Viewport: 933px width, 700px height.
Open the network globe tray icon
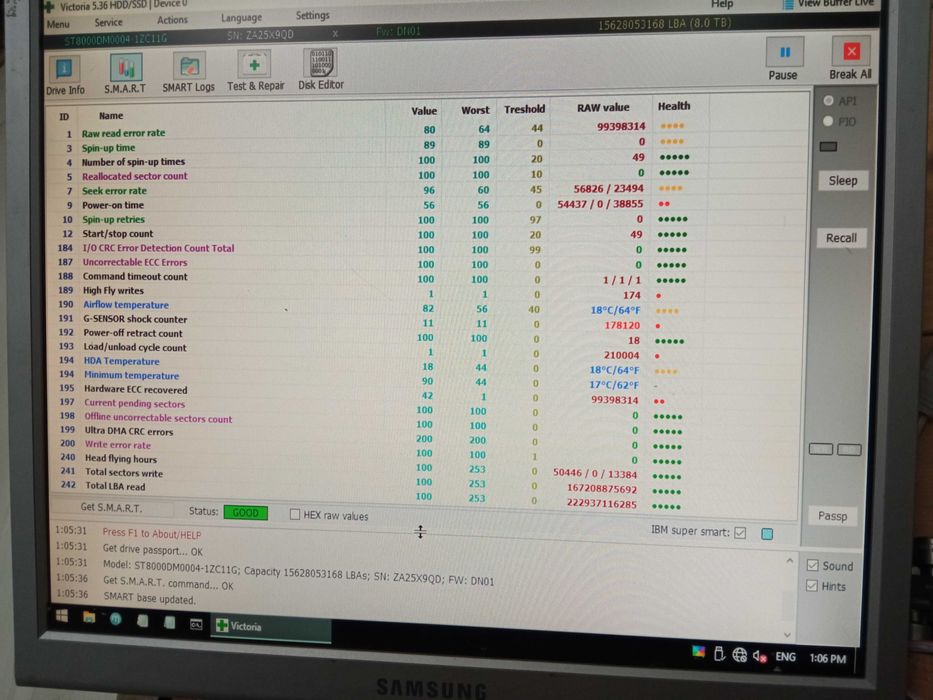point(740,655)
